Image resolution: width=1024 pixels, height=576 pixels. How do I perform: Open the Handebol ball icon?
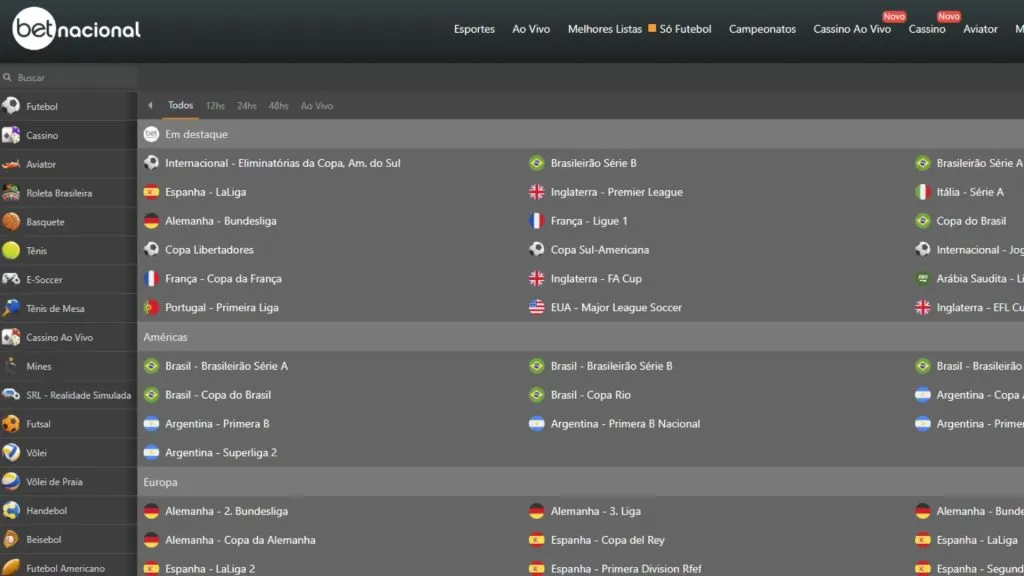tap(11, 510)
